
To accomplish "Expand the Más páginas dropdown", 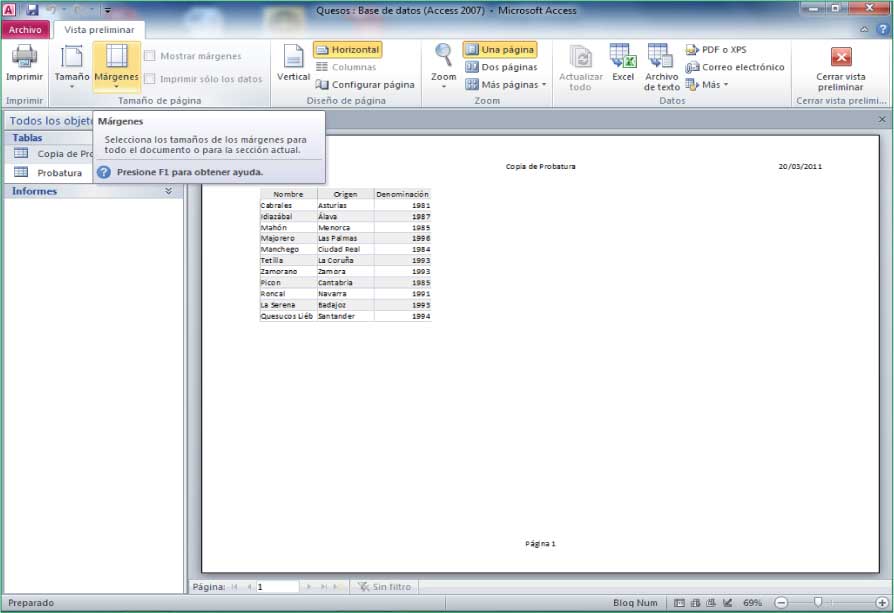I will pyautogui.click(x=506, y=85).
